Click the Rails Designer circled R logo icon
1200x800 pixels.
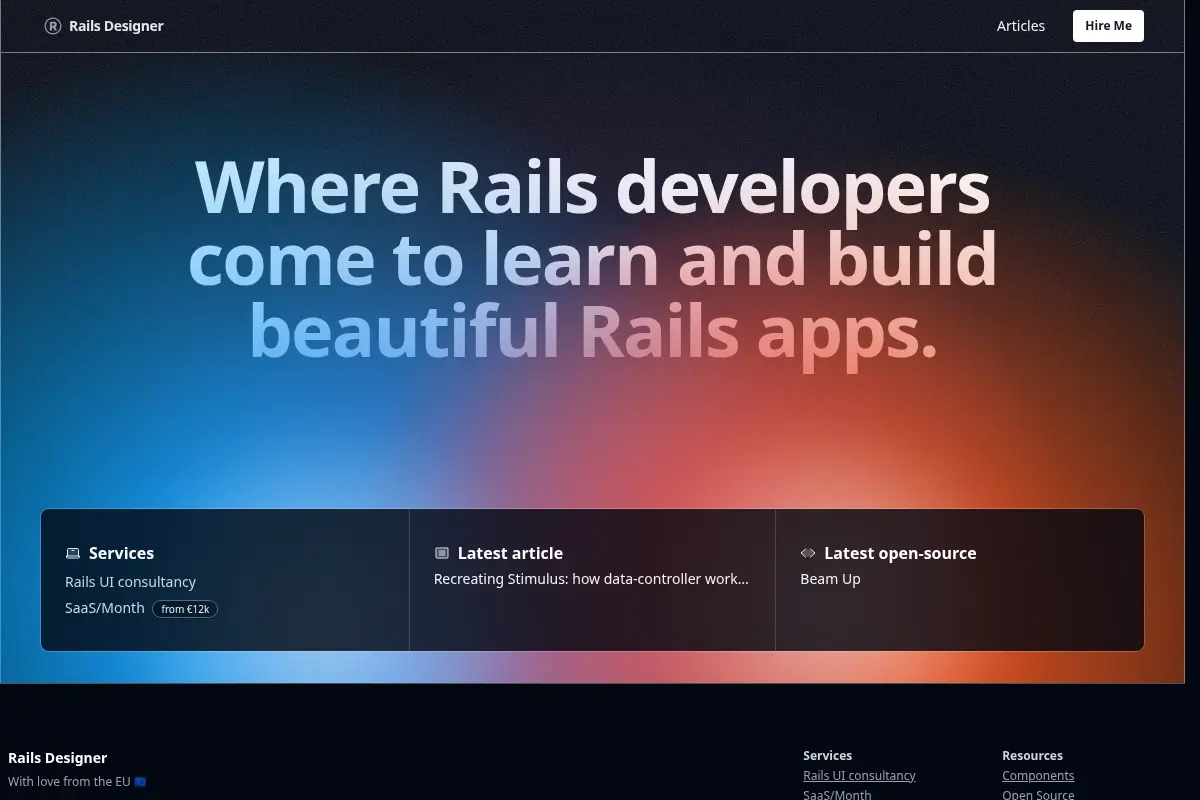pos(53,26)
